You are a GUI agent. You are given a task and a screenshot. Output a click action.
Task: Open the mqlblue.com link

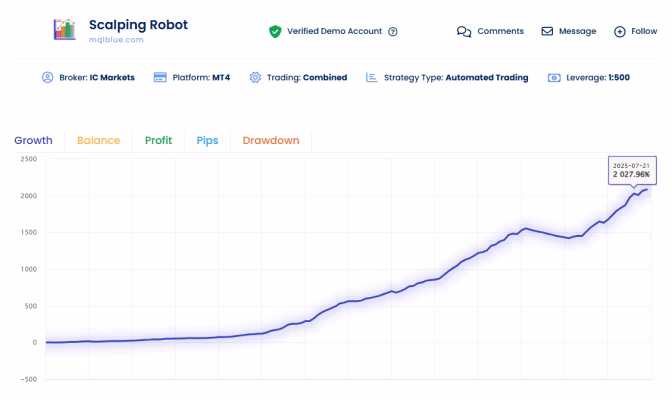point(116,40)
